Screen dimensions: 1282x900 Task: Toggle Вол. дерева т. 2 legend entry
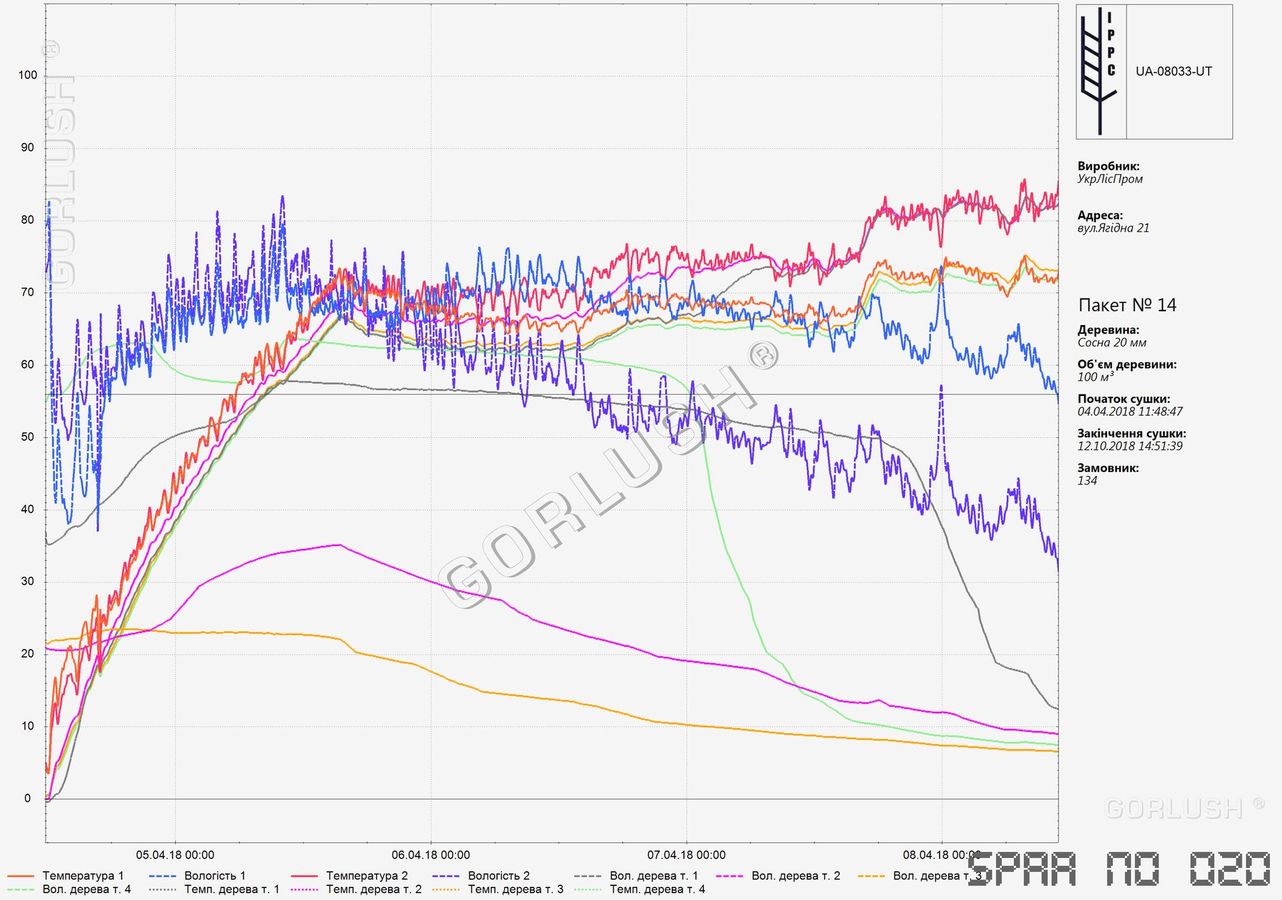[795, 876]
